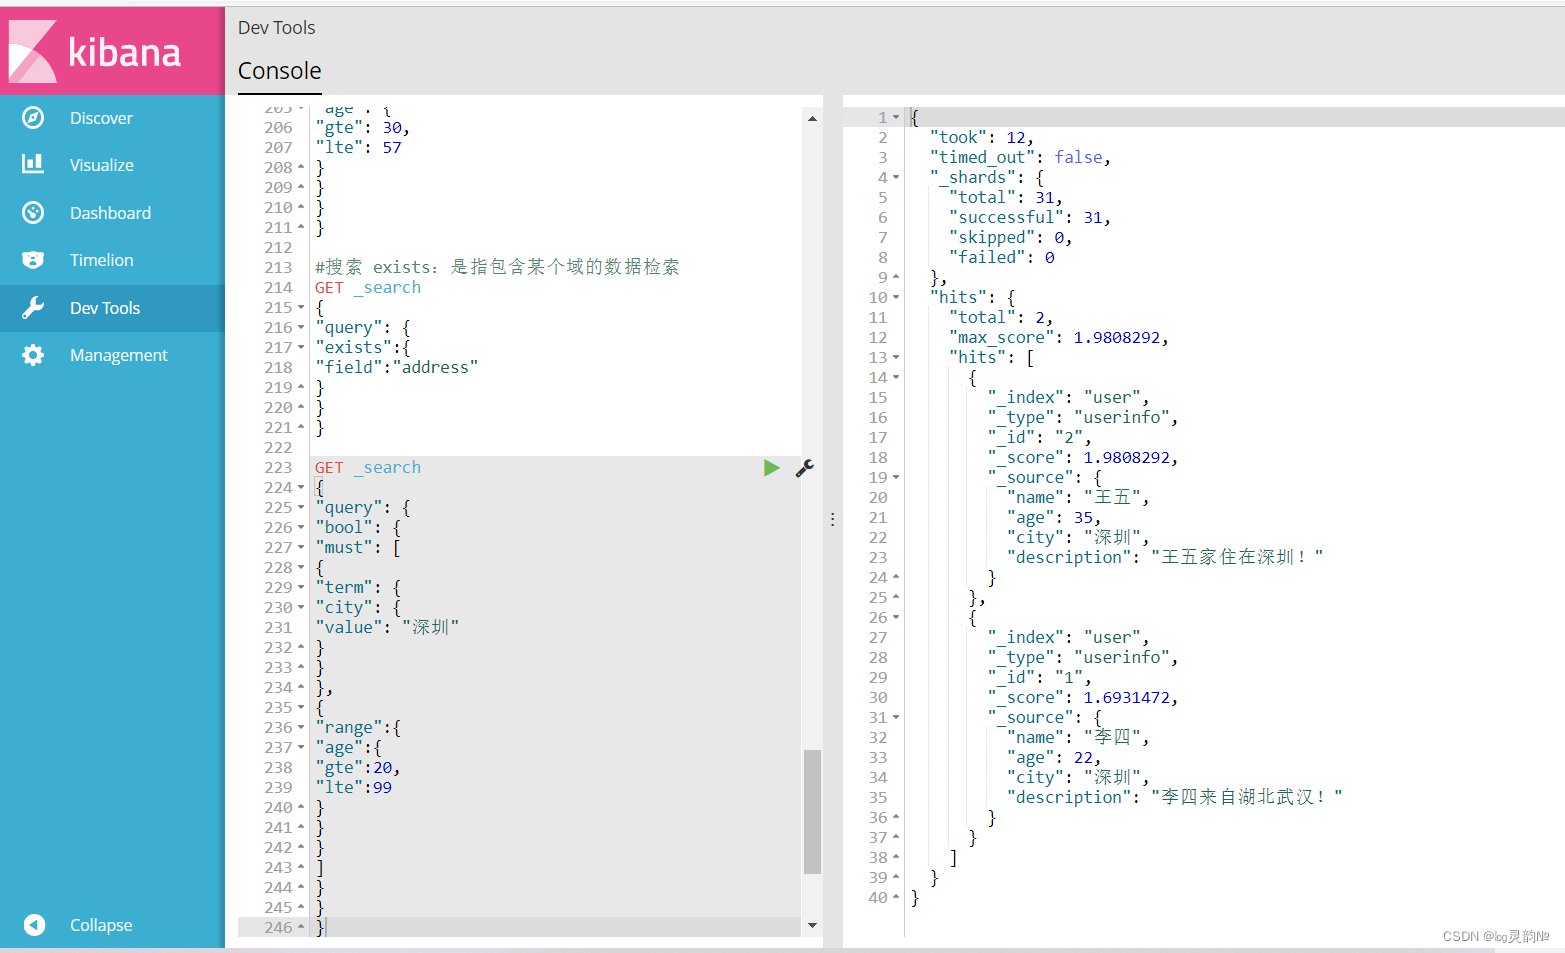This screenshot has width=1565, height=953.
Task: Collapse fold arrow at editor line 229
Action: (301, 588)
